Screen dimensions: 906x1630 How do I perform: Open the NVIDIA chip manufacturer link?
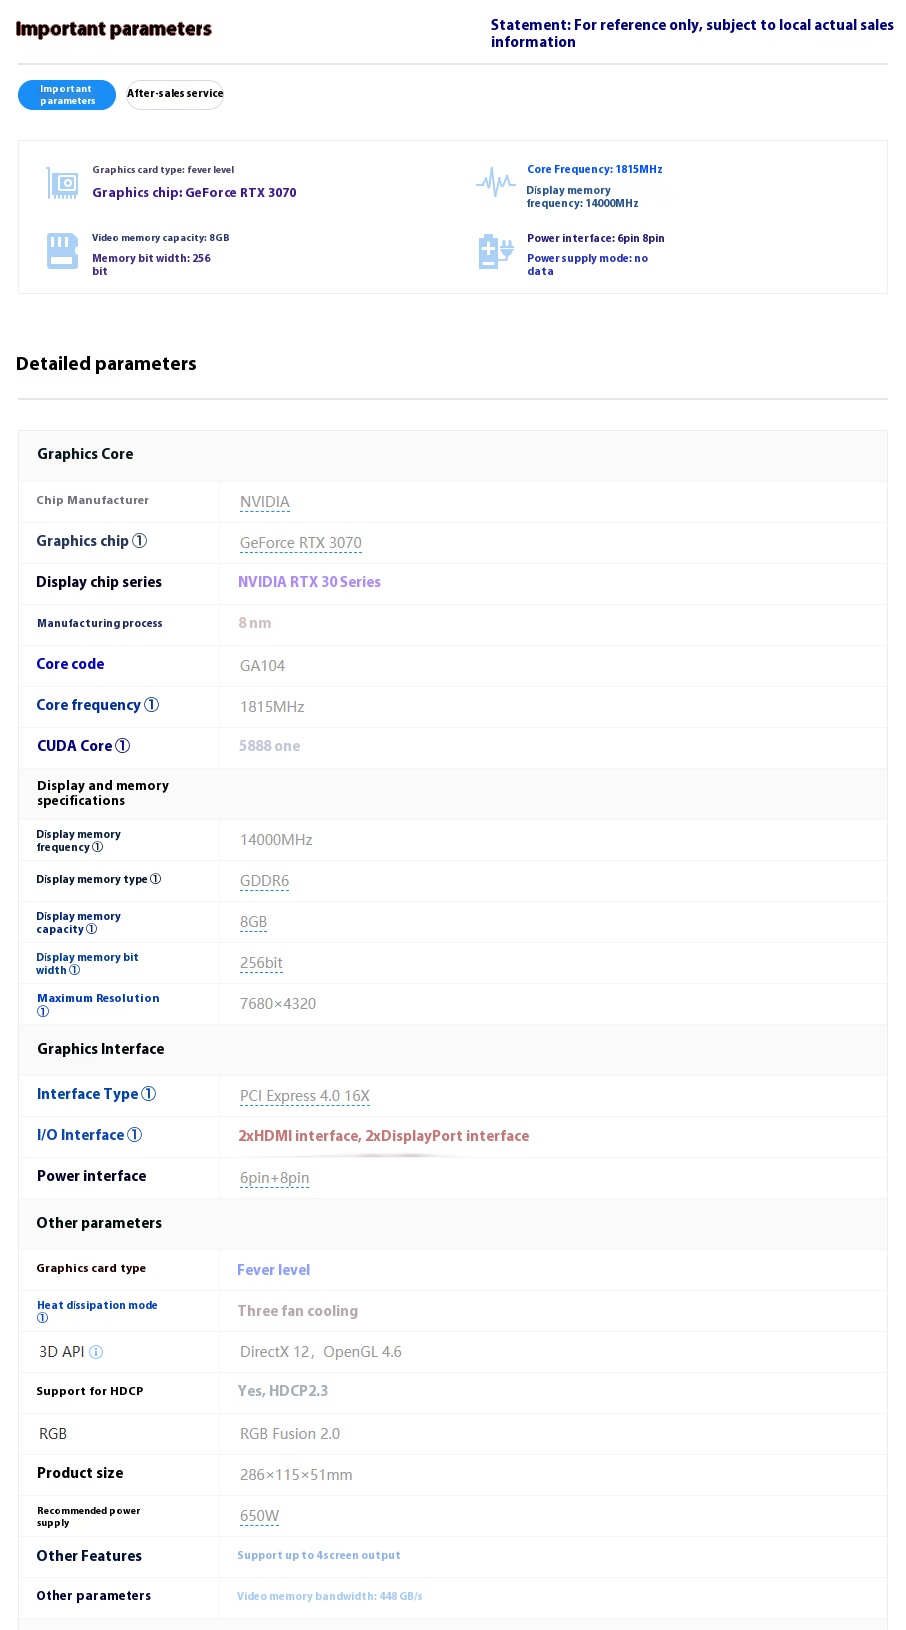coord(265,502)
